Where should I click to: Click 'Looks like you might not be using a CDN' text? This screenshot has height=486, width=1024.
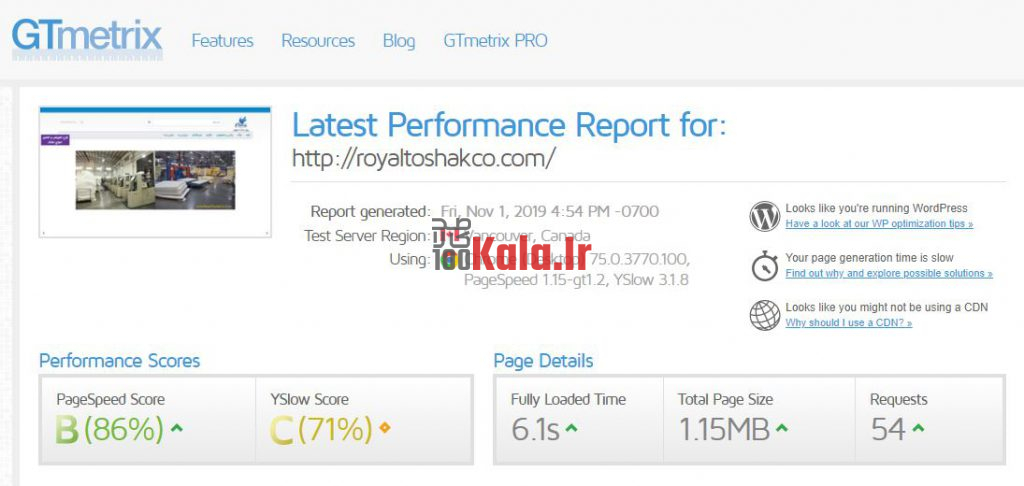tap(887, 308)
